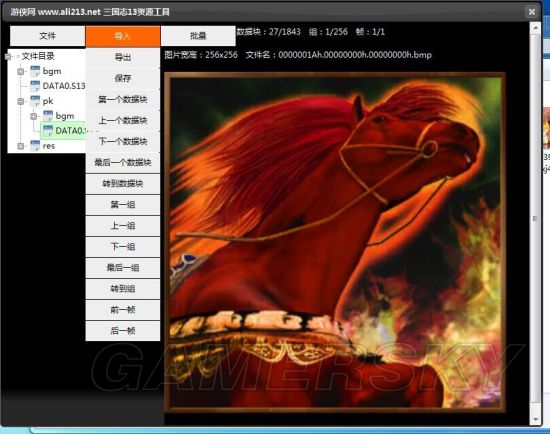Screen dimensions: 550x434
Task: Select 转到组 option
Action: pyautogui.click(x=123, y=289)
